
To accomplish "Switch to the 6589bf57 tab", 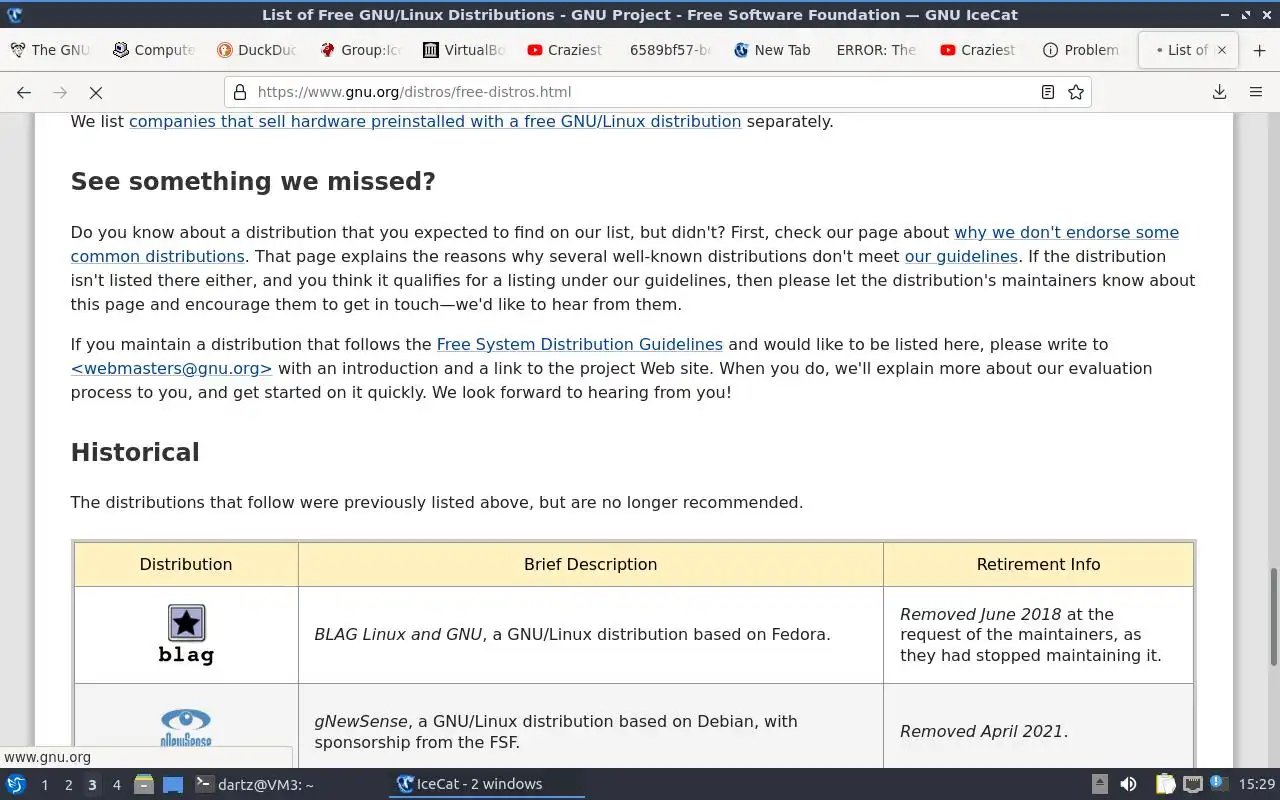I will point(670,50).
